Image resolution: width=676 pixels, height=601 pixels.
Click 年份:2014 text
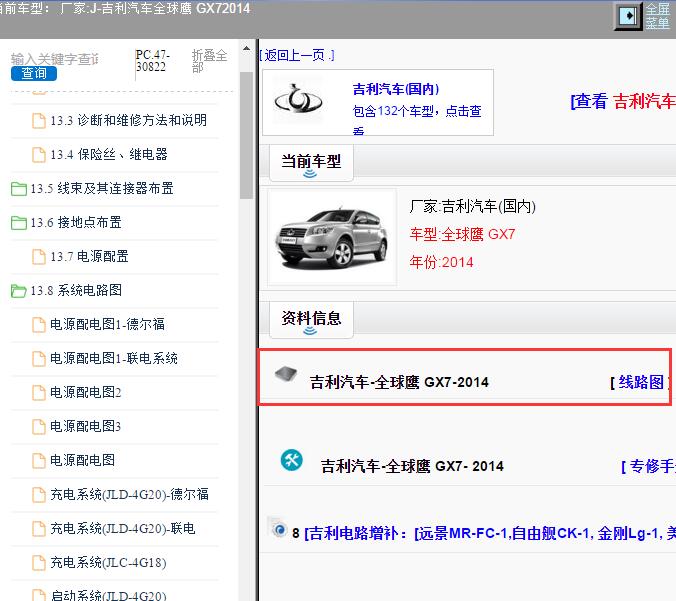441,262
